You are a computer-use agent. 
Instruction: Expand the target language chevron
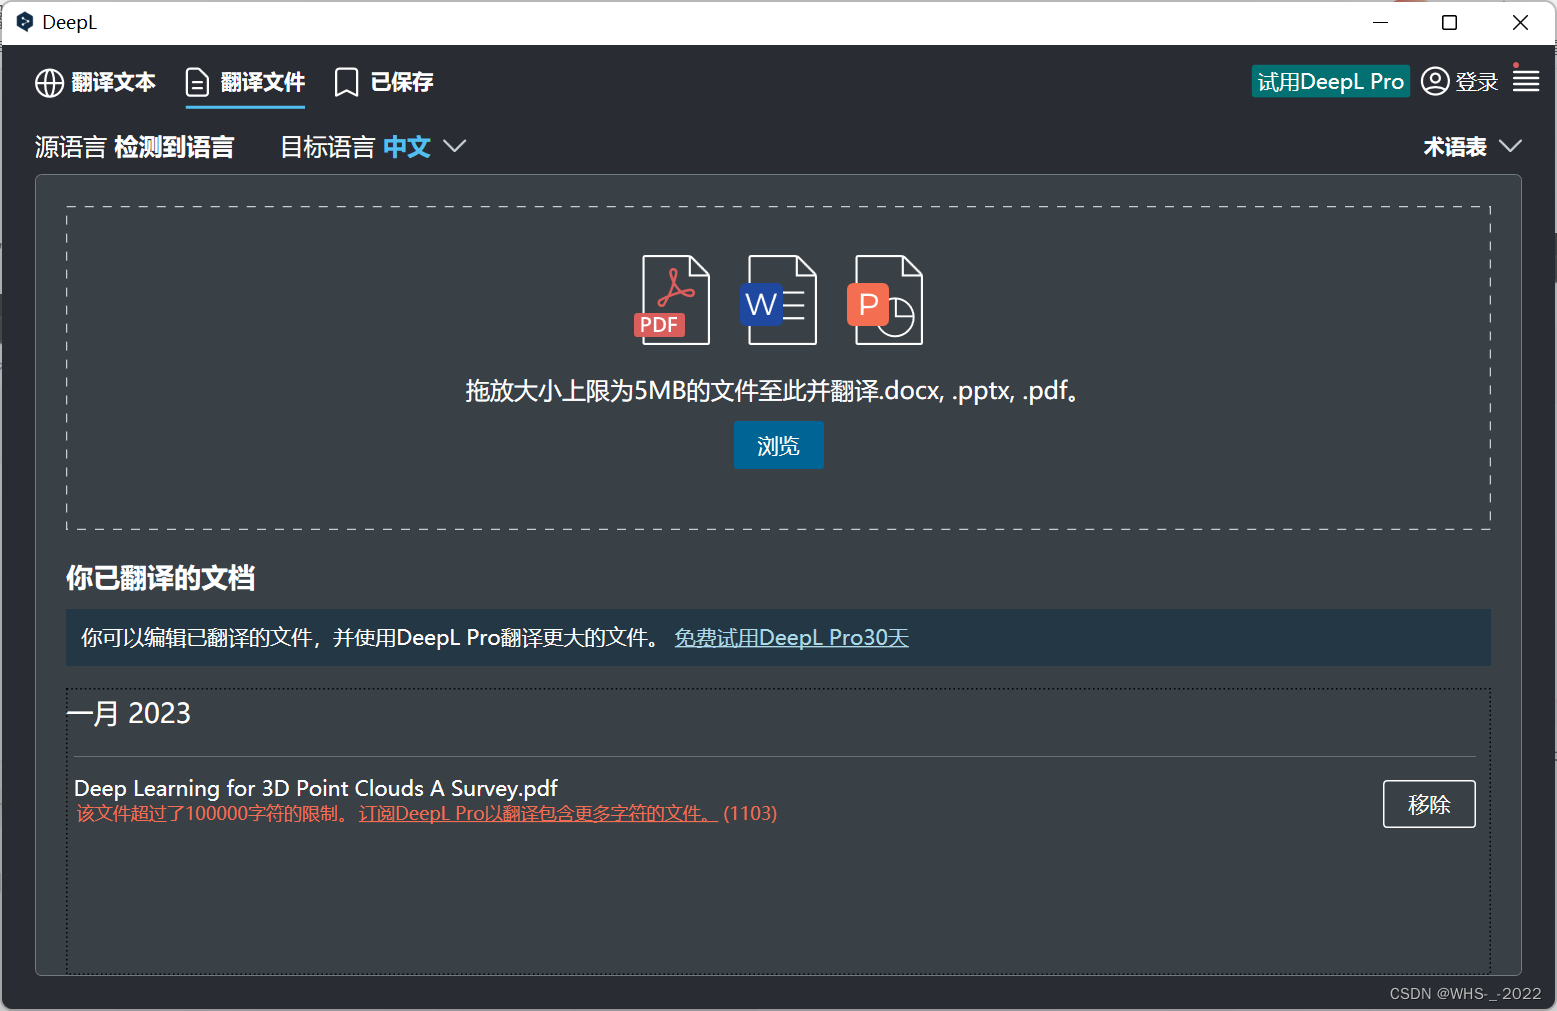(x=455, y=146)
